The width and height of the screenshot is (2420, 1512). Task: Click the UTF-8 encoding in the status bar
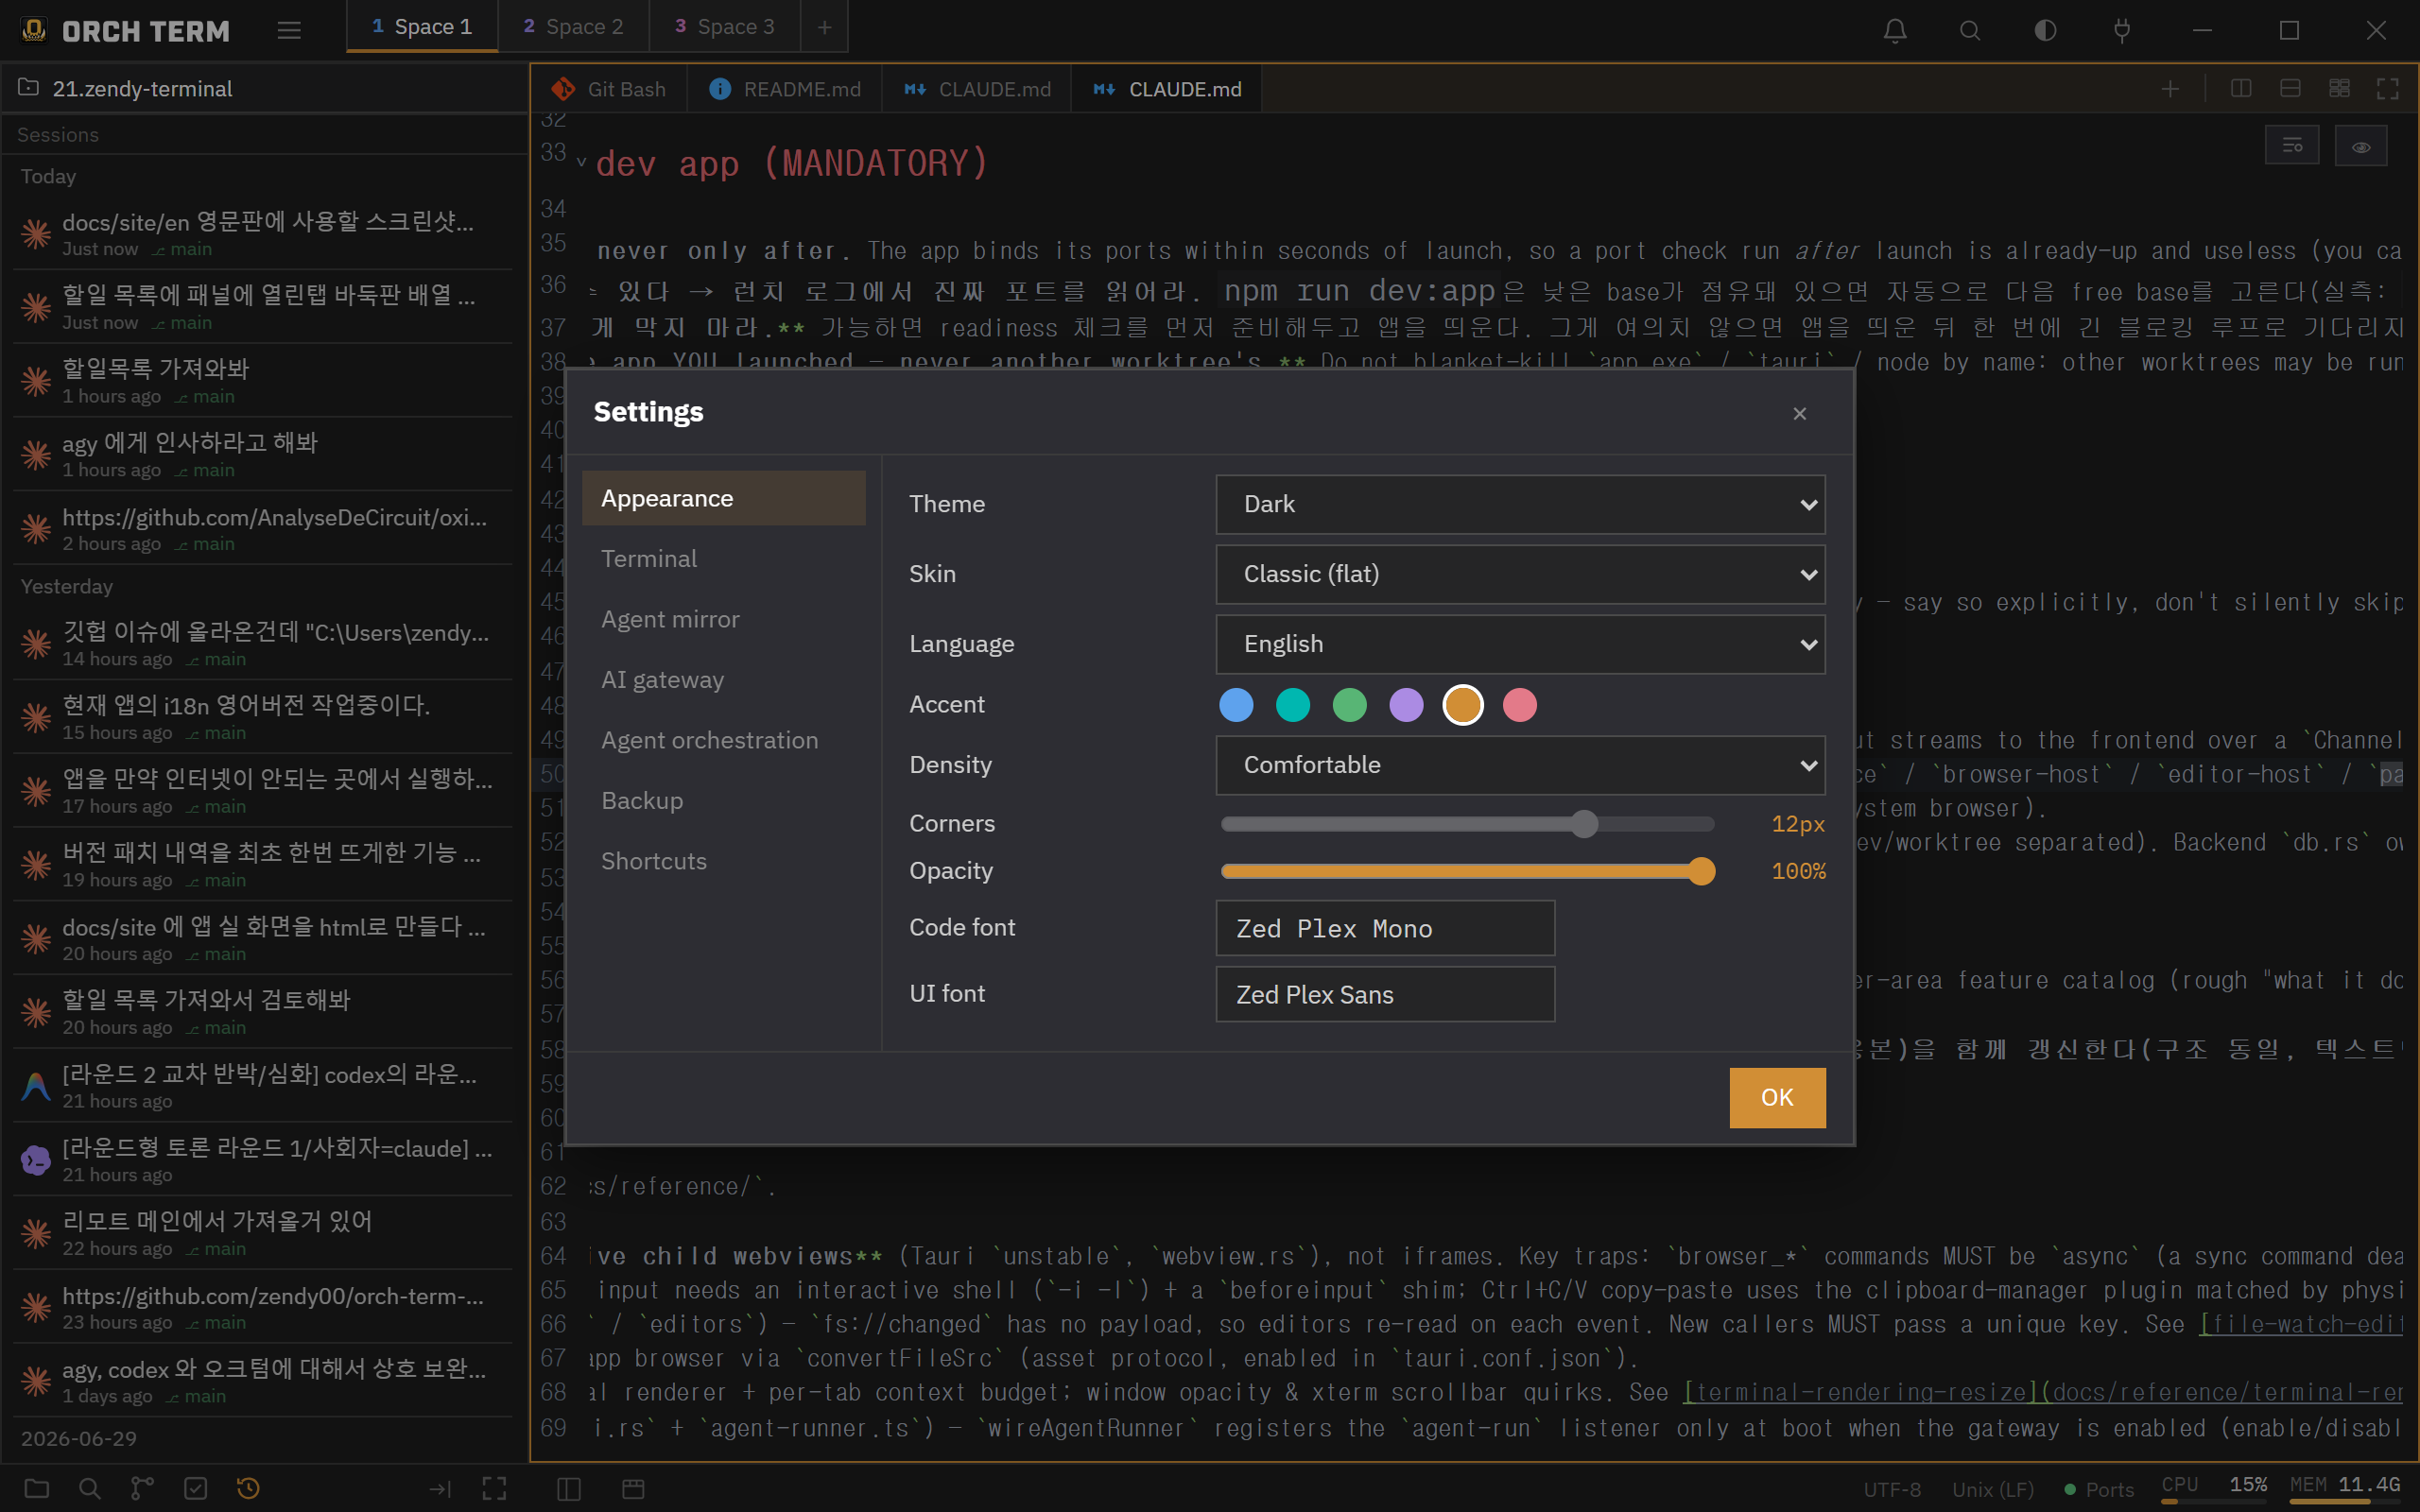(x=1892, y=1489)
